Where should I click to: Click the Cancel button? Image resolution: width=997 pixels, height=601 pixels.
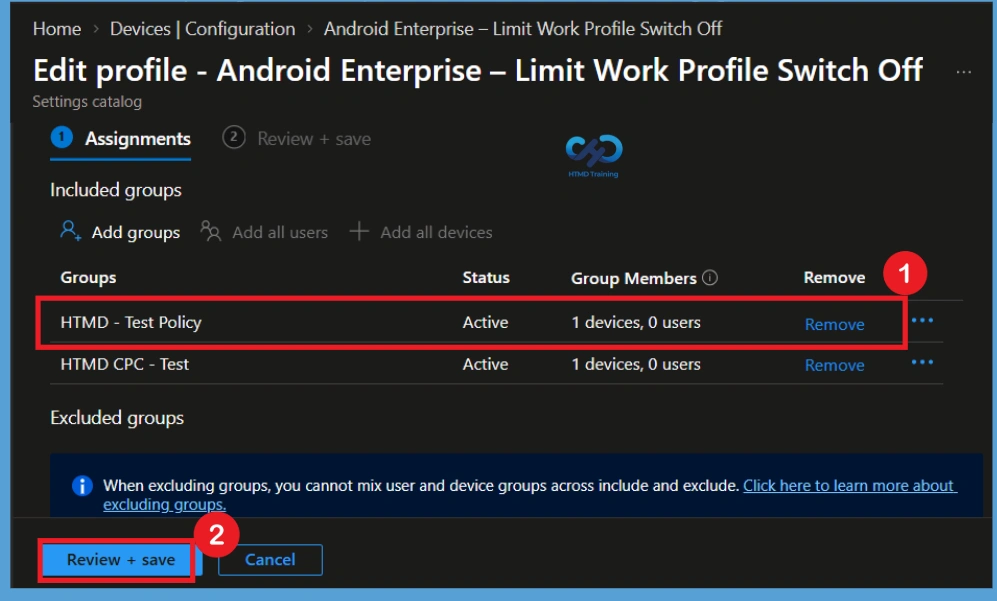[x=270, y=560]
